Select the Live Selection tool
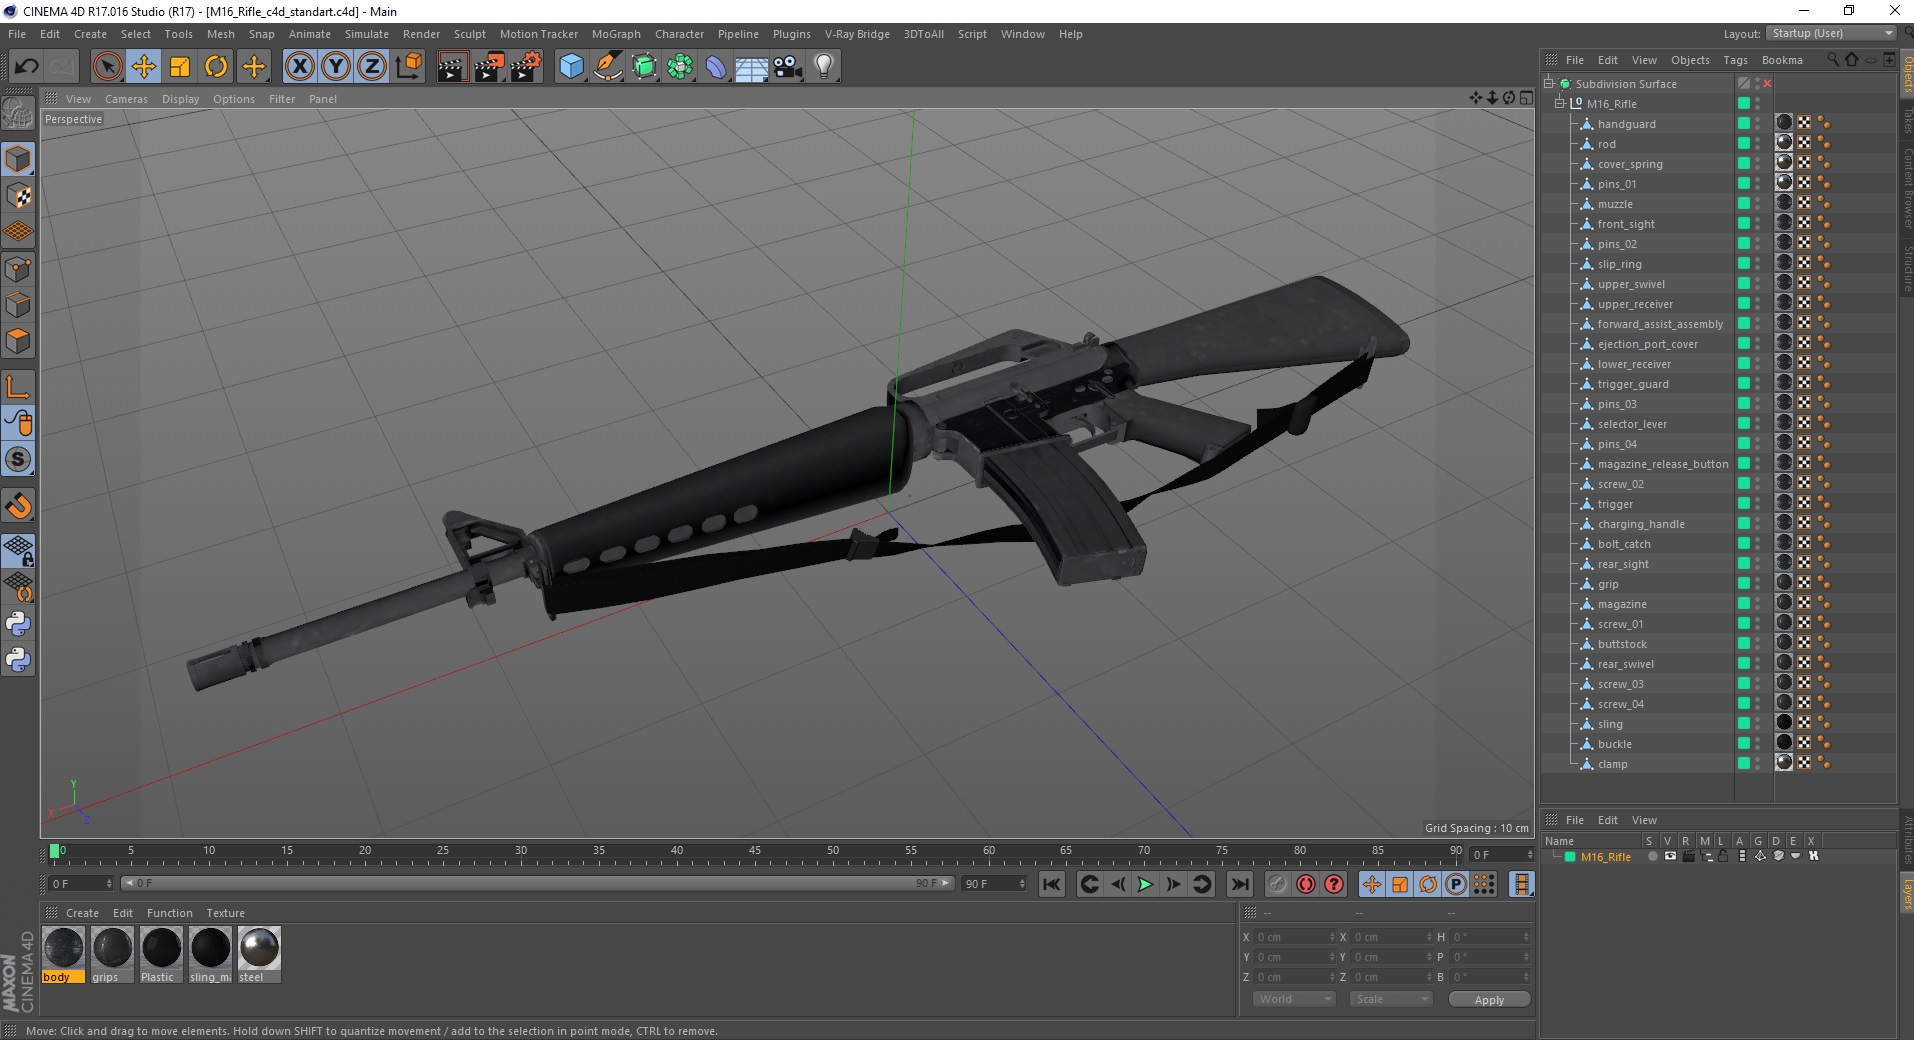Image resolution: width=1914 pixels, height=1040 pixels. click(x=107, y=67)
